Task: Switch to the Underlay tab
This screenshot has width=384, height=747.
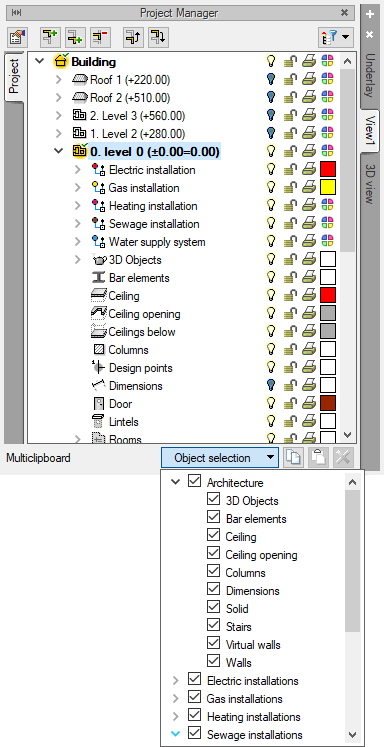Action: [370, 74]
